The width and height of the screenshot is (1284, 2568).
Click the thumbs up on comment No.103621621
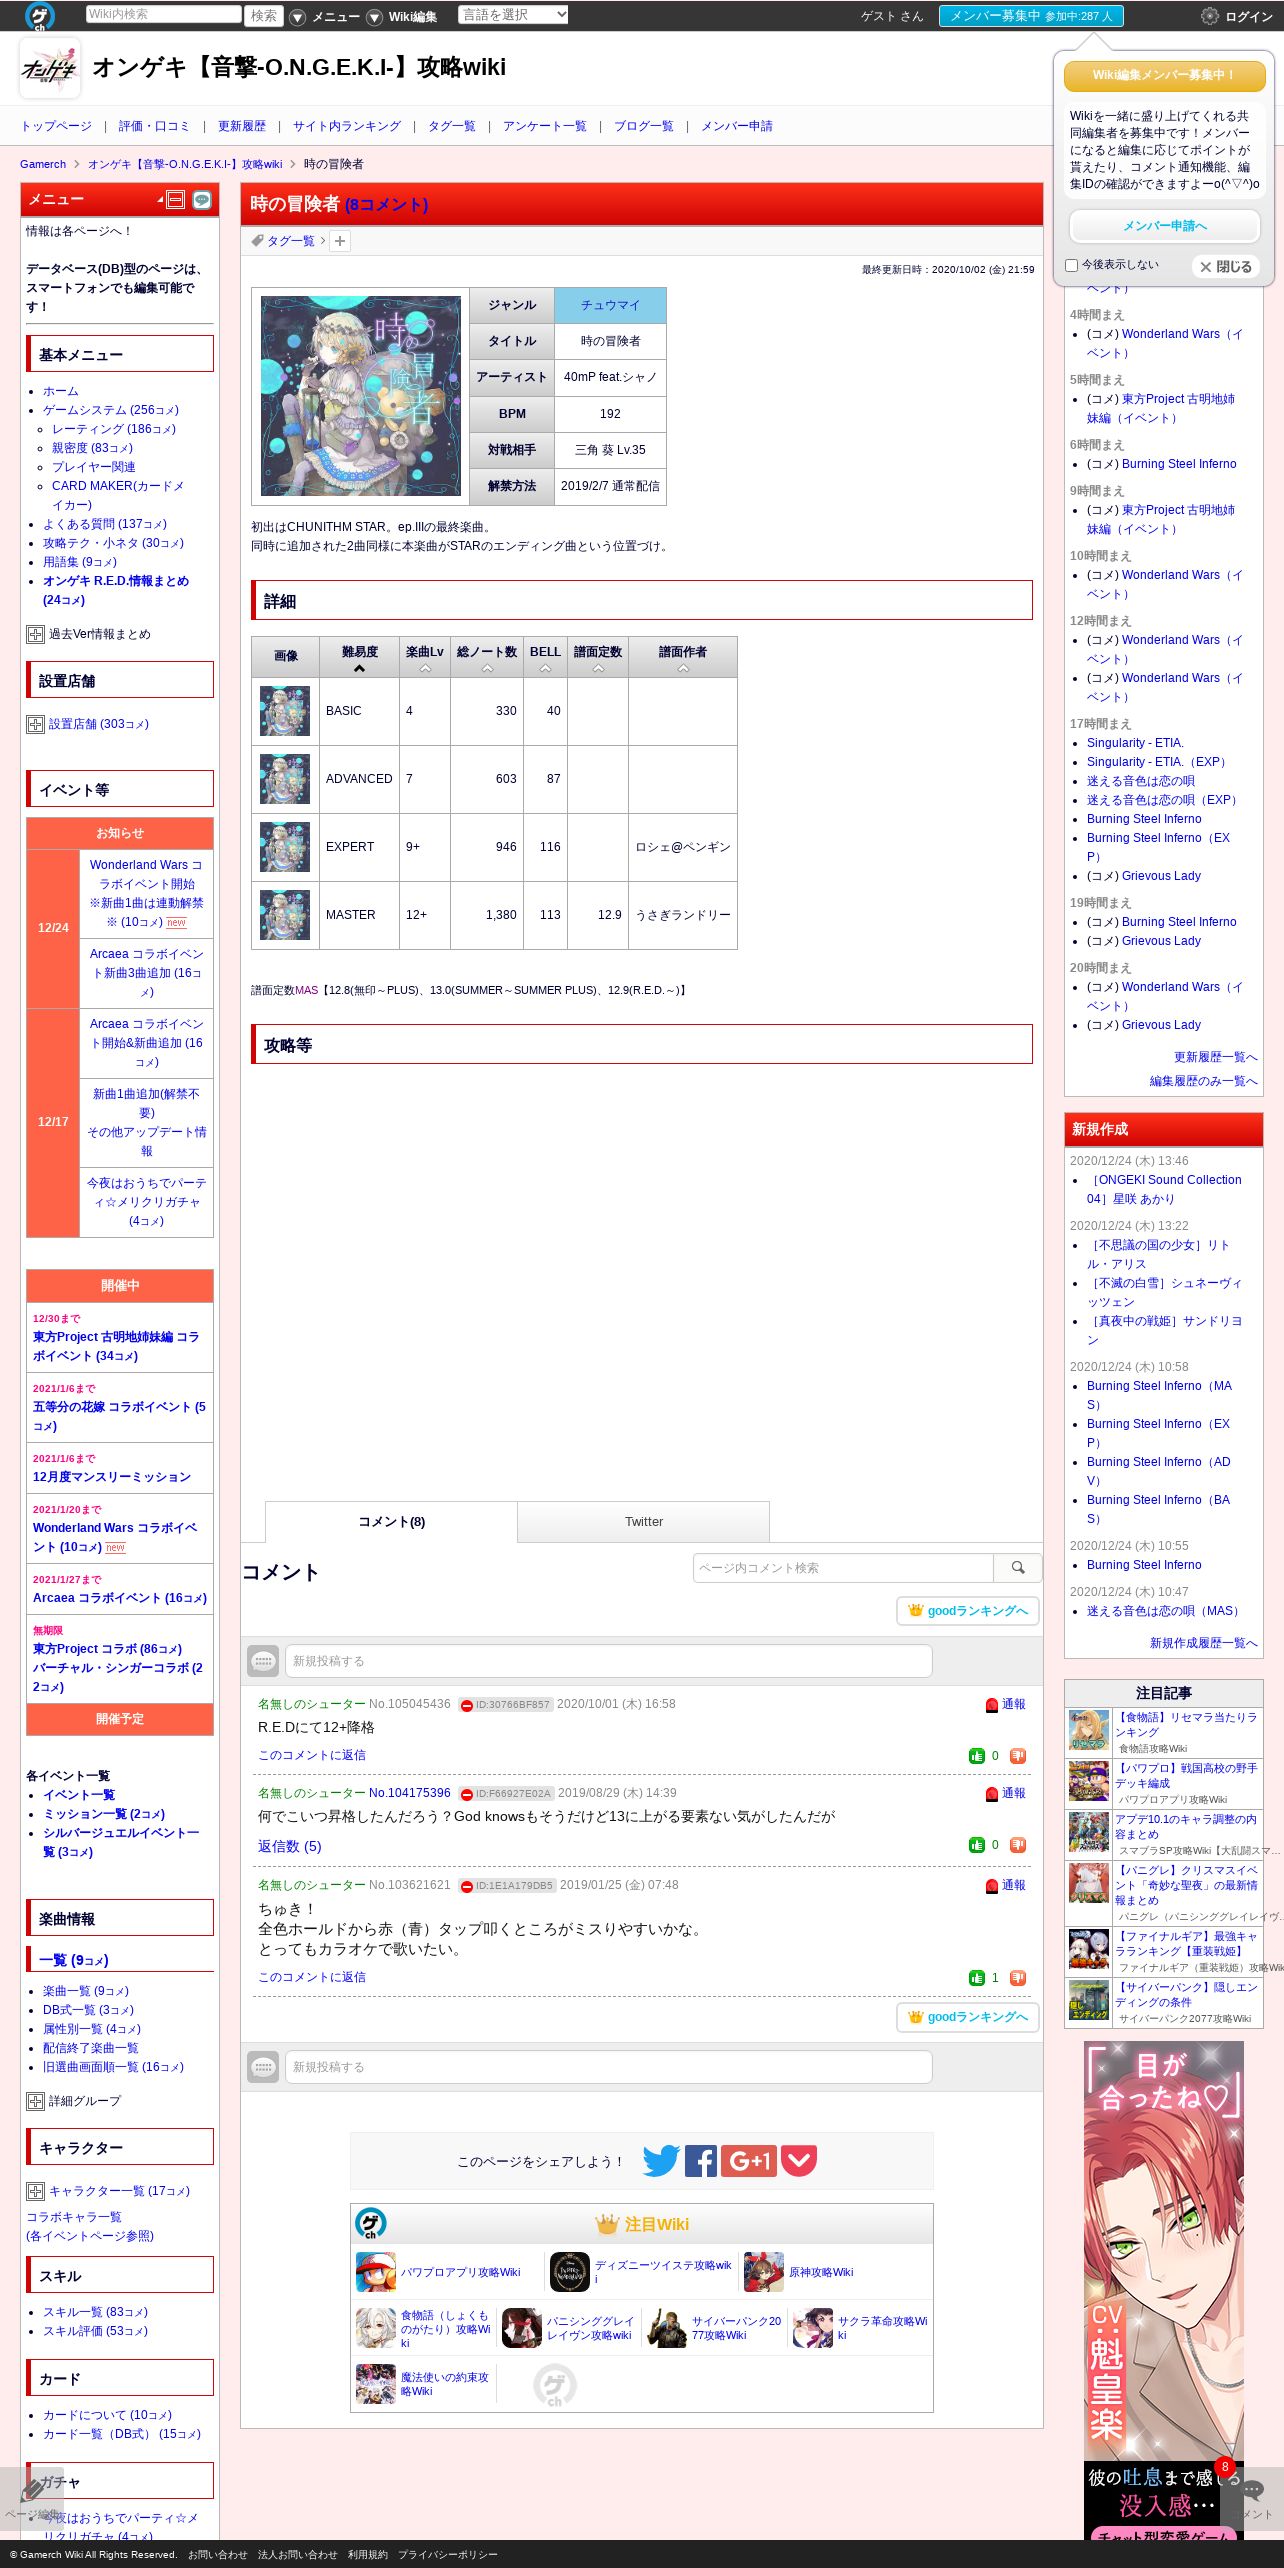[x=977, y=1978]
